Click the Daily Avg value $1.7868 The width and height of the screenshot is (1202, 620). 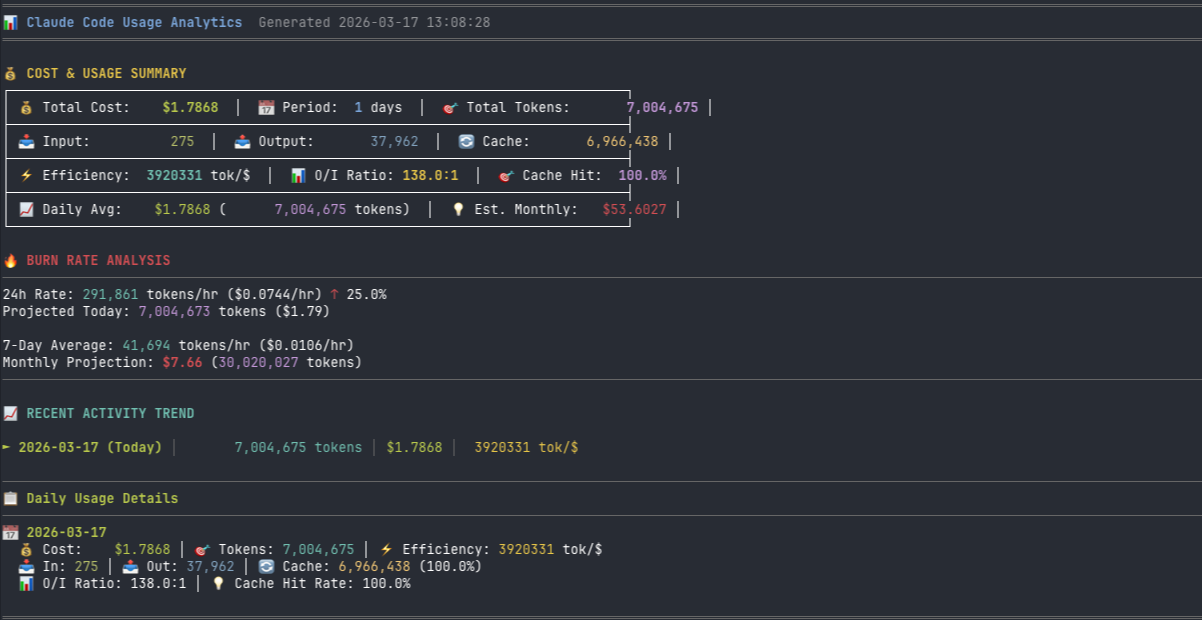182,210
